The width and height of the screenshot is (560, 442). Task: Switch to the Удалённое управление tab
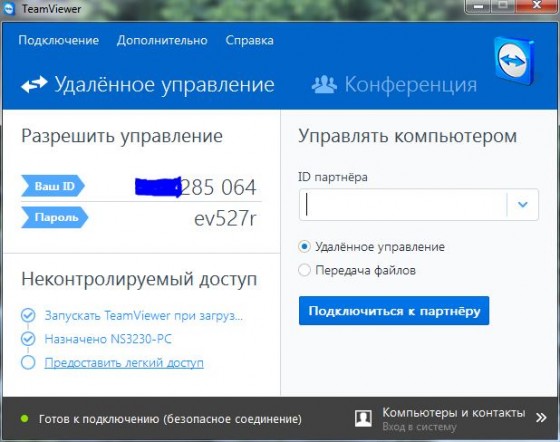148,85
